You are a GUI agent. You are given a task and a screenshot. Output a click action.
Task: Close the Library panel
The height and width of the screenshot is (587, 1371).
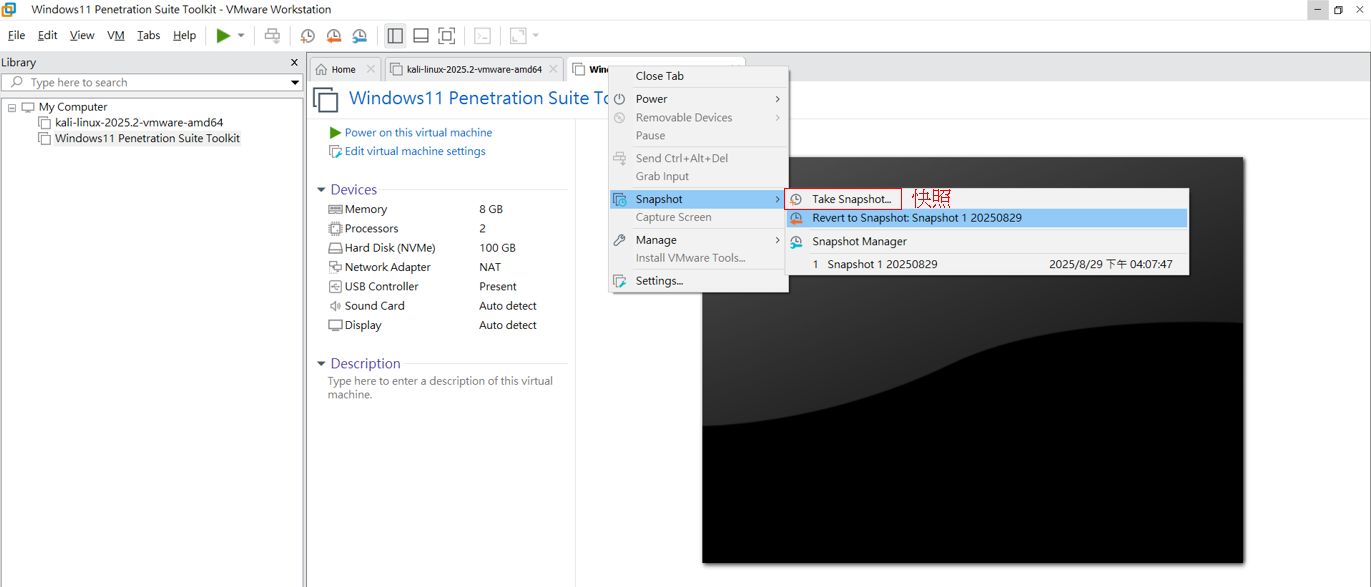tap(294, 62)
